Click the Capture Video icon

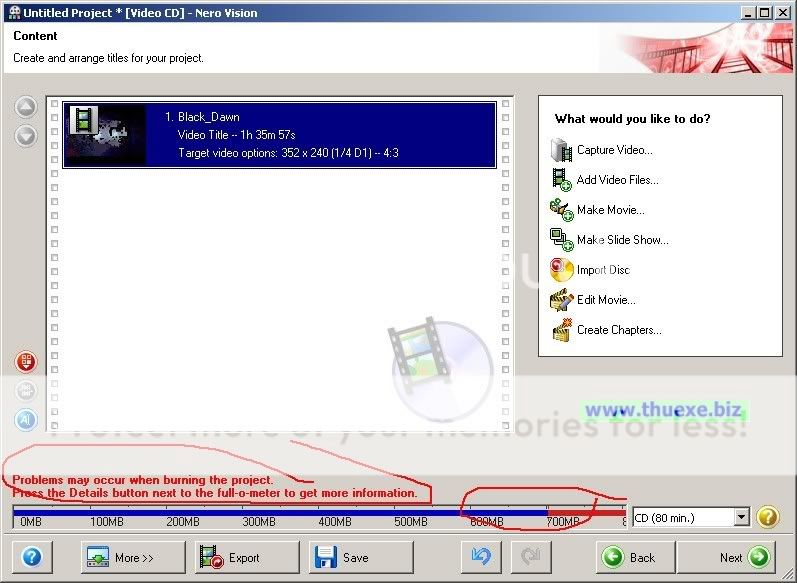(x=560, y=150)
